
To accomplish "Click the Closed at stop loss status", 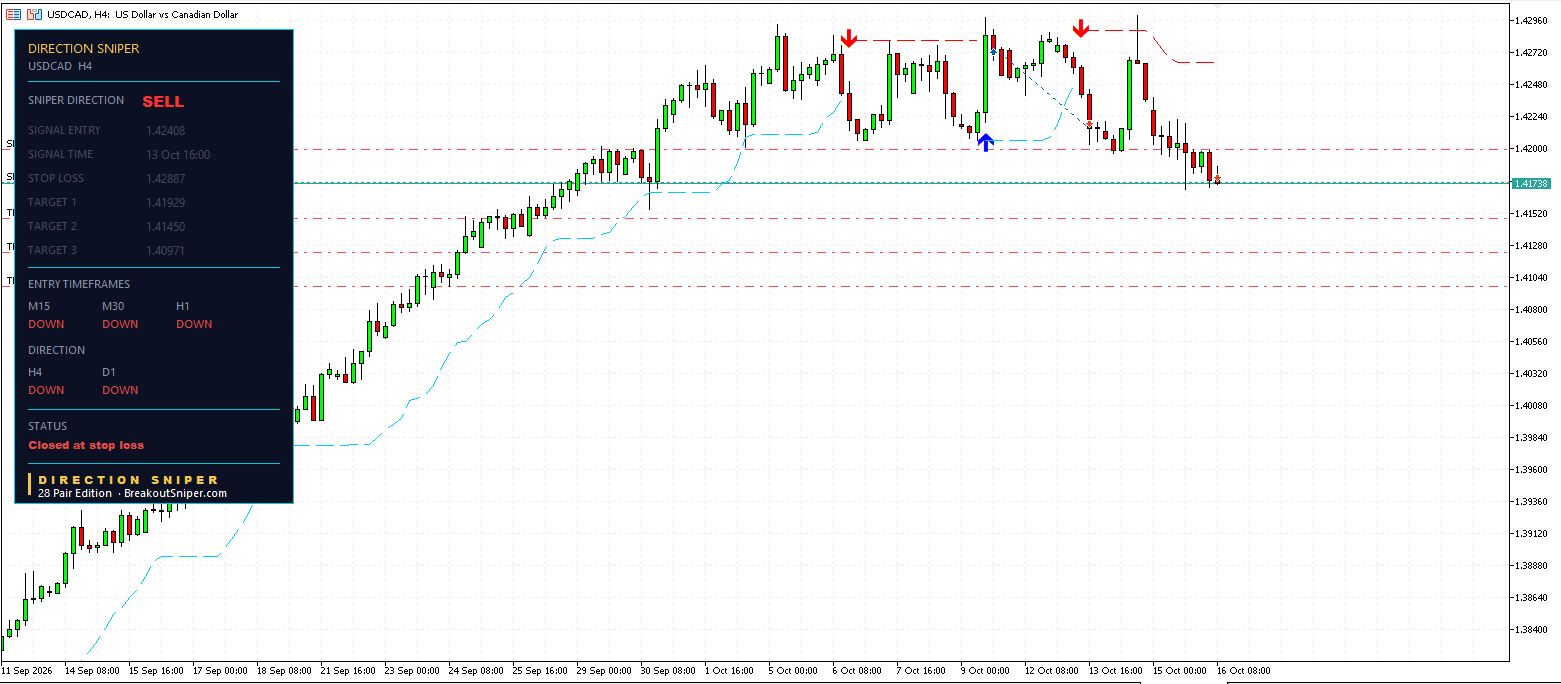I will (86, 445).
